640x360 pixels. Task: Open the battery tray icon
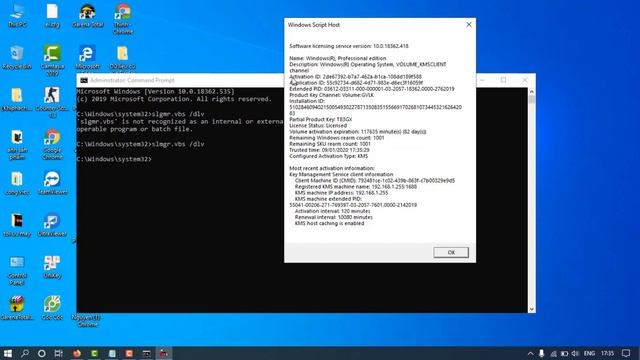click(564, 353)
